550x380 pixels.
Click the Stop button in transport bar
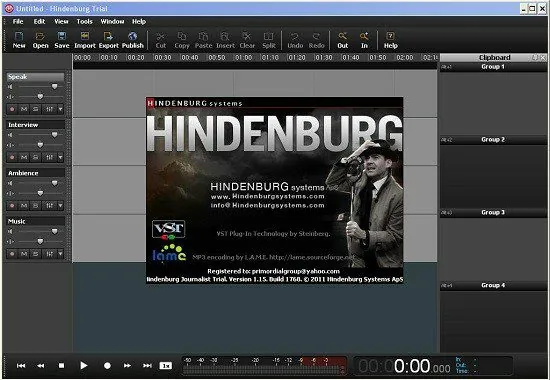[61, 366]
